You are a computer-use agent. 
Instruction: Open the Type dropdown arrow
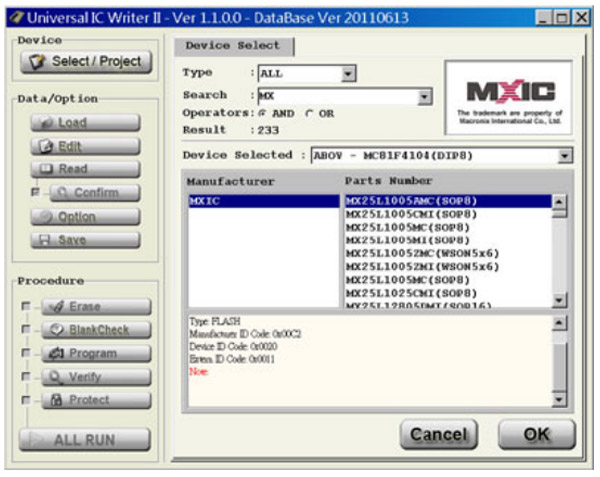348,73
